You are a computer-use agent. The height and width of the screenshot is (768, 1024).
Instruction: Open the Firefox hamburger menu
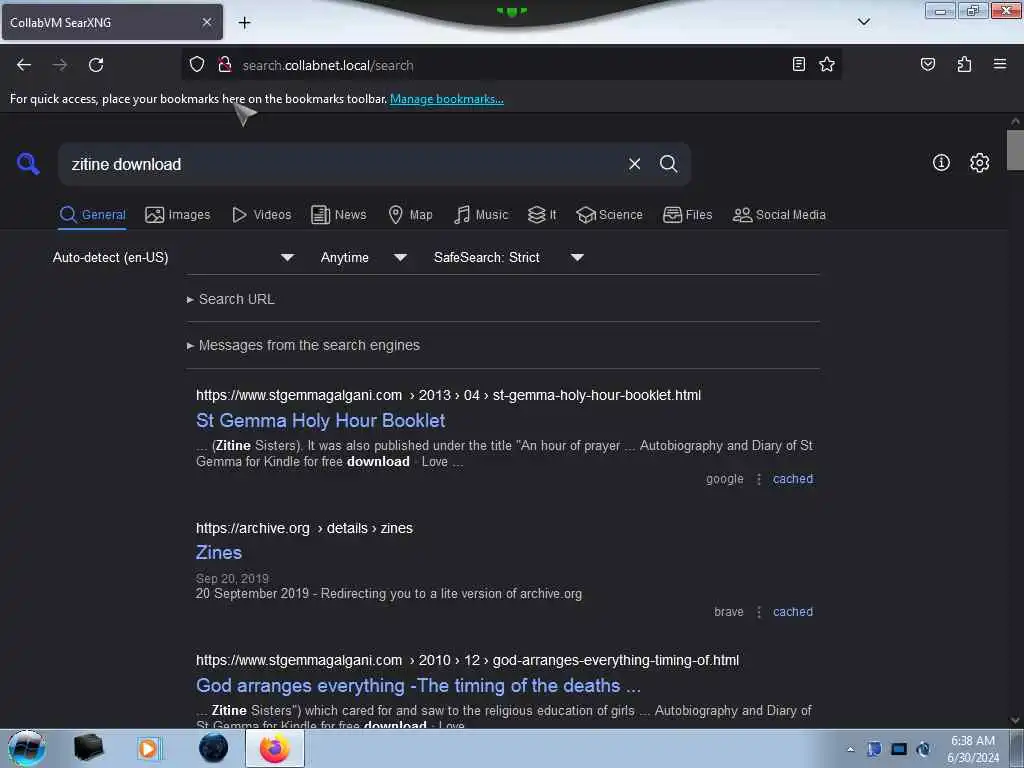tap(999, 64)
